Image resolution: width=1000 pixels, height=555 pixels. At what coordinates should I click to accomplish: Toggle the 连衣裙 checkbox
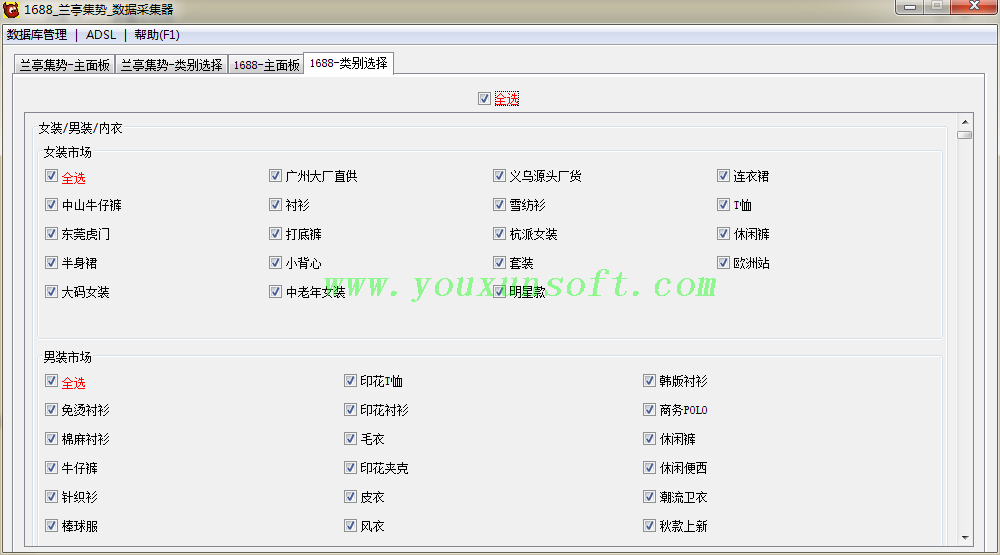(723, 175)
